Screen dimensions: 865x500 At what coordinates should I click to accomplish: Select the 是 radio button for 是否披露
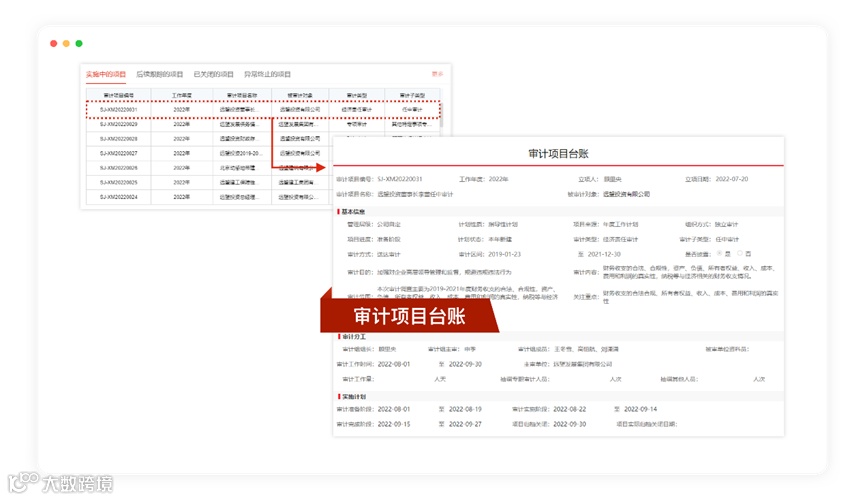pos(720,253)
